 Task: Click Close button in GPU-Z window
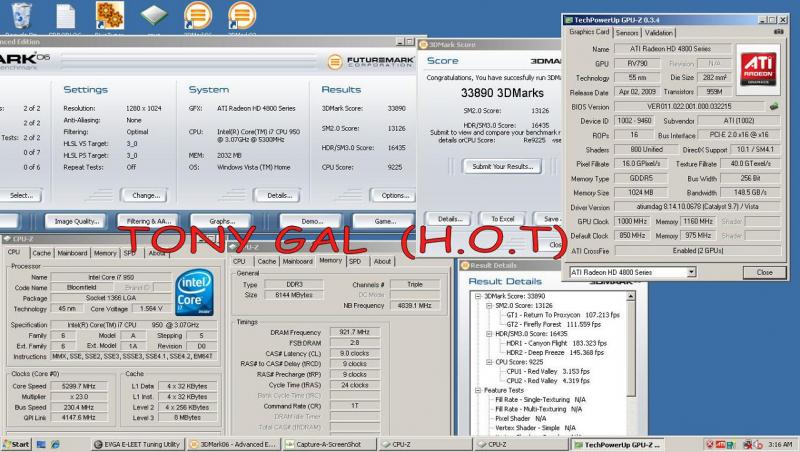[x=764, y=272]
